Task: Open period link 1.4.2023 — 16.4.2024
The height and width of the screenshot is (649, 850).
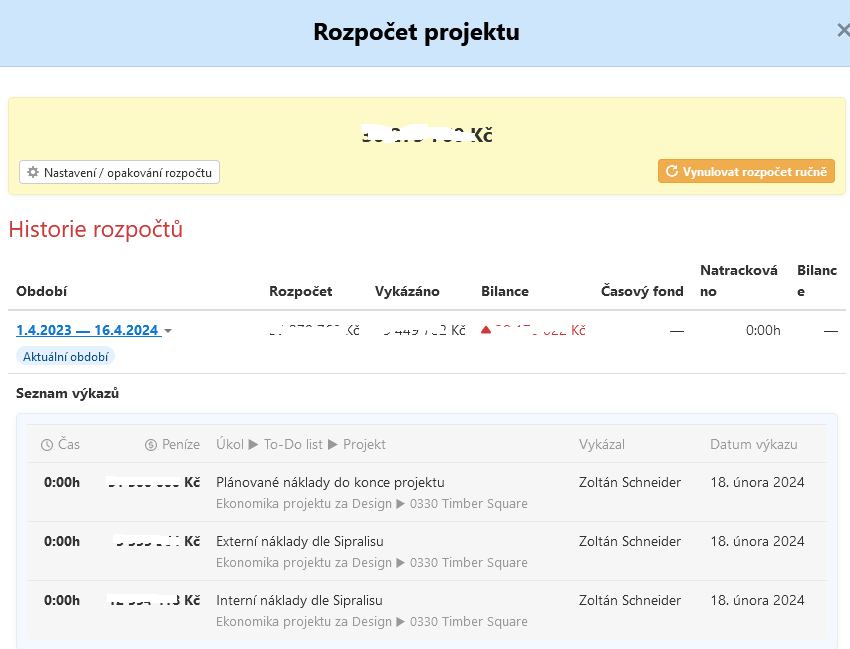Action: click(89, 330)
